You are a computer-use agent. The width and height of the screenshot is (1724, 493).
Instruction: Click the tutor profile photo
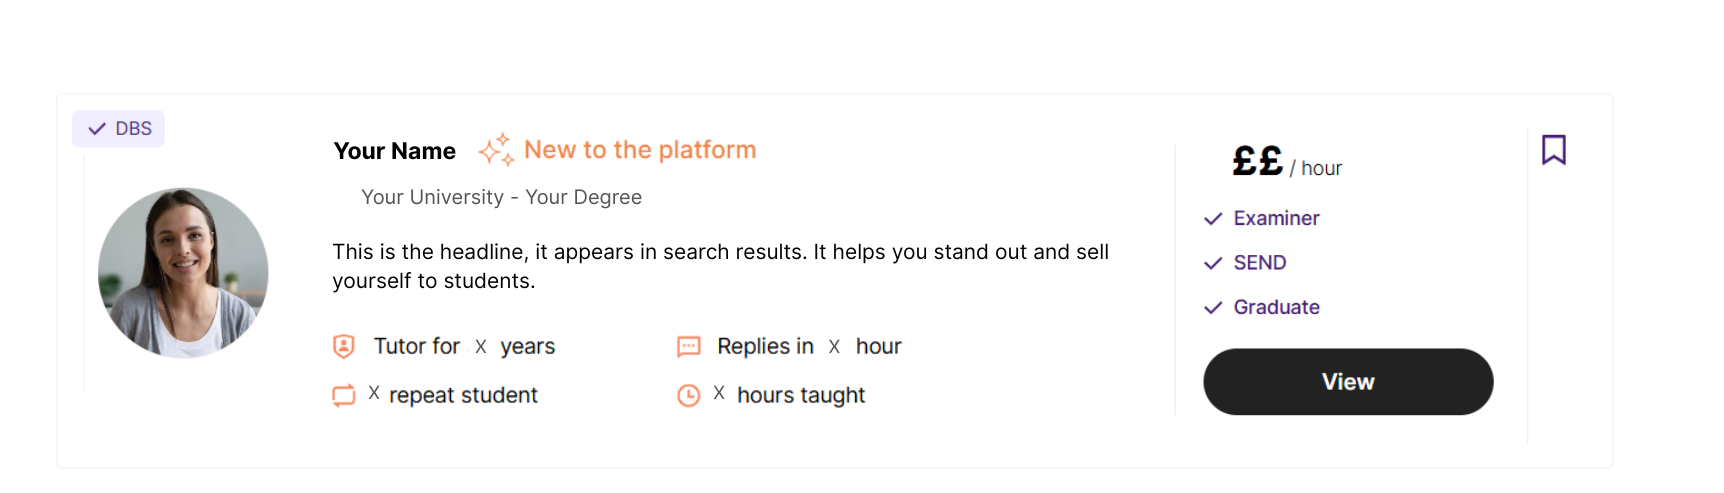pos(183,272)
